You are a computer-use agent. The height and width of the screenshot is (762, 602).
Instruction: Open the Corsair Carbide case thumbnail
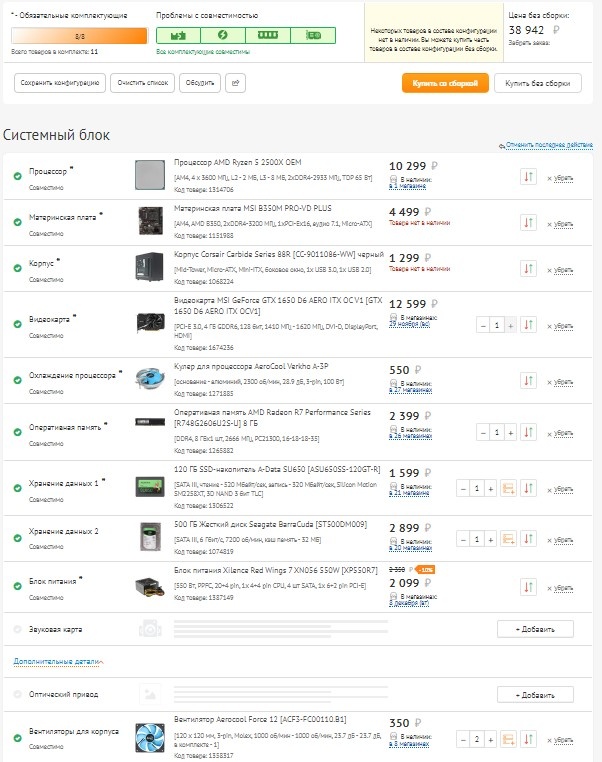tap(150, 266)
